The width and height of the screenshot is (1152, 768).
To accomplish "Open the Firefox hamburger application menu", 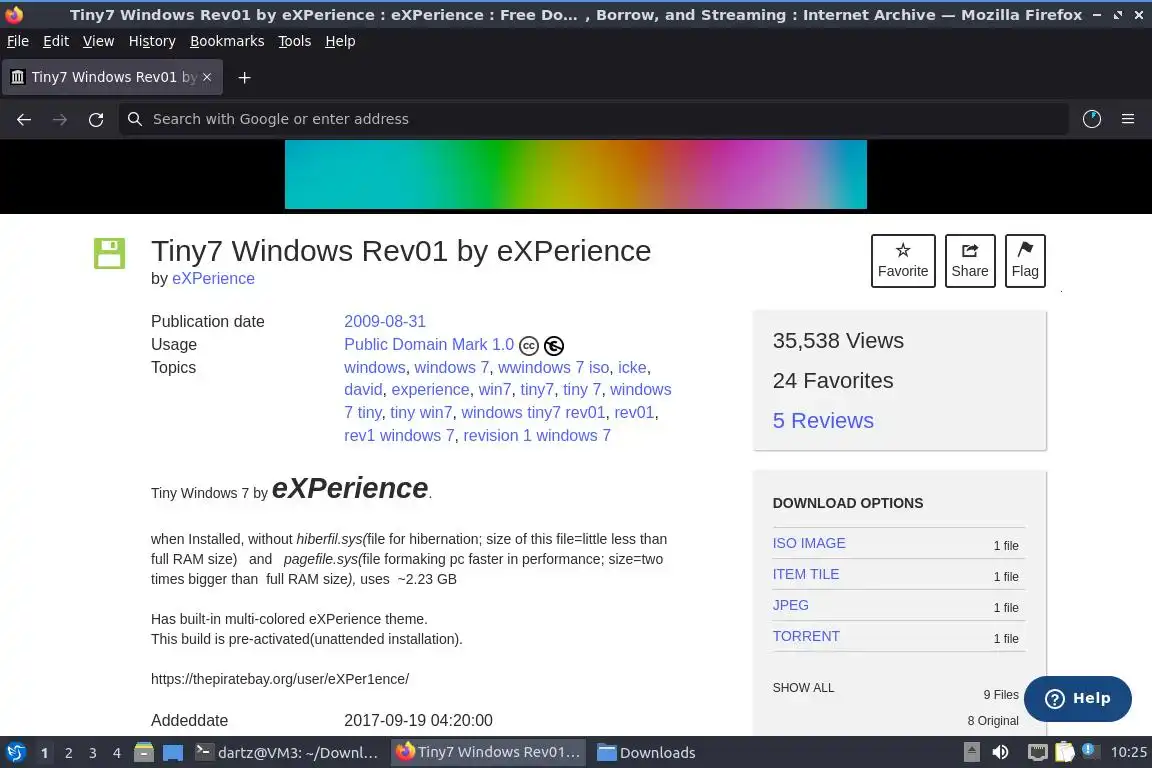I will 1128,119.
